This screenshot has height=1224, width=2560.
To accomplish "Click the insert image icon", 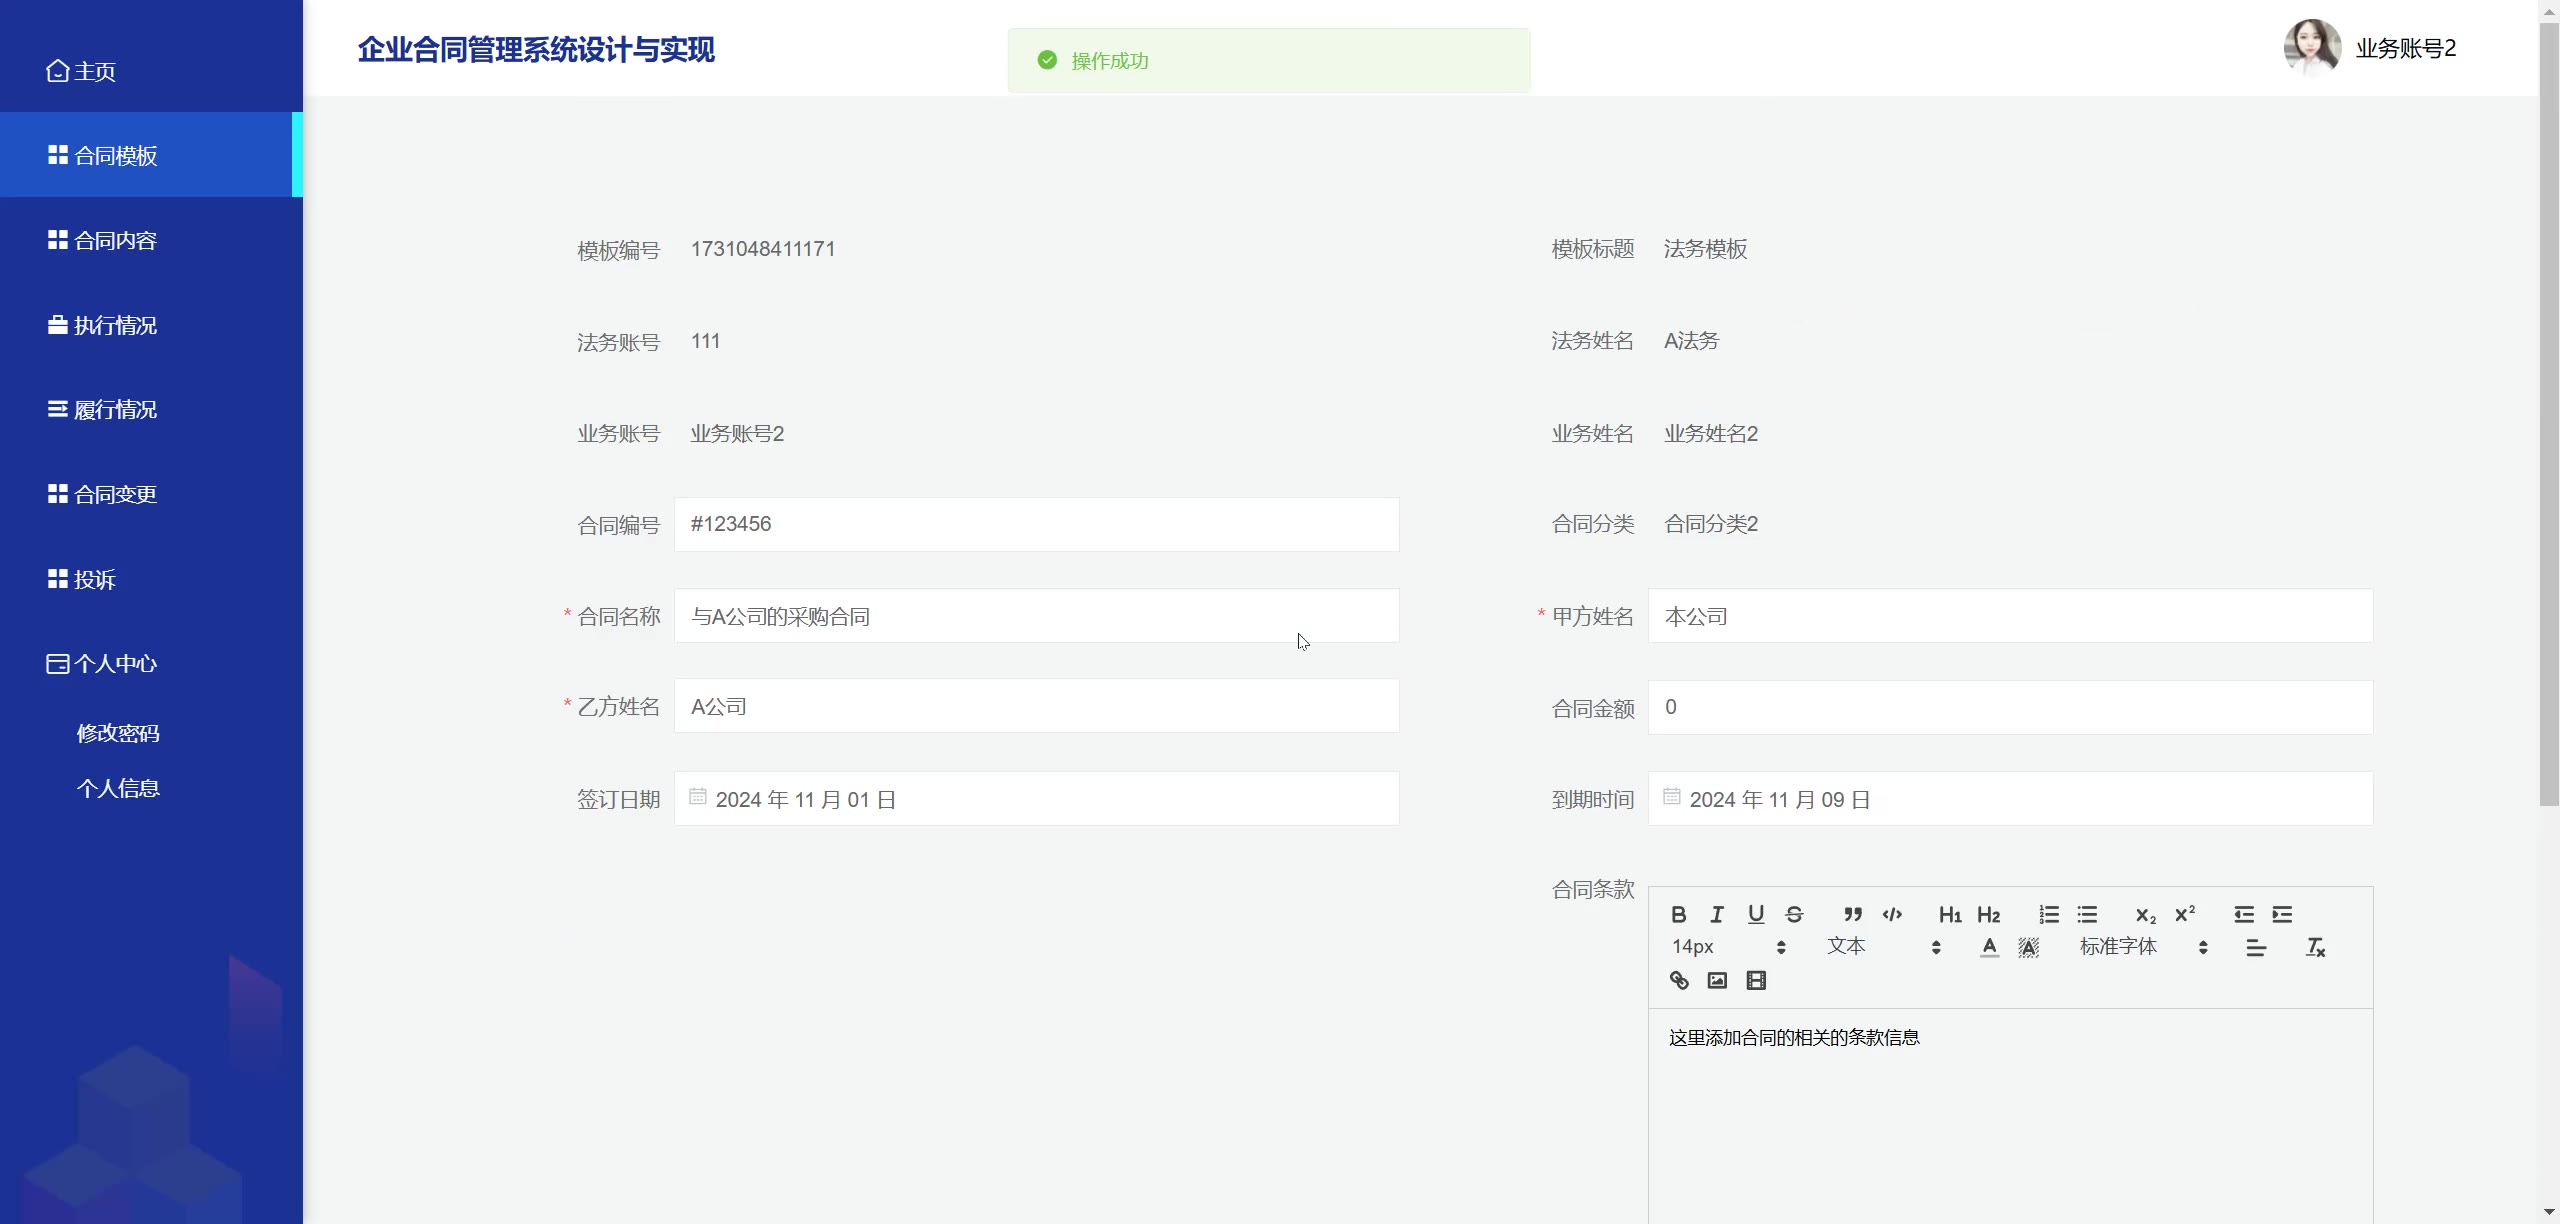I will [1717, 980].
